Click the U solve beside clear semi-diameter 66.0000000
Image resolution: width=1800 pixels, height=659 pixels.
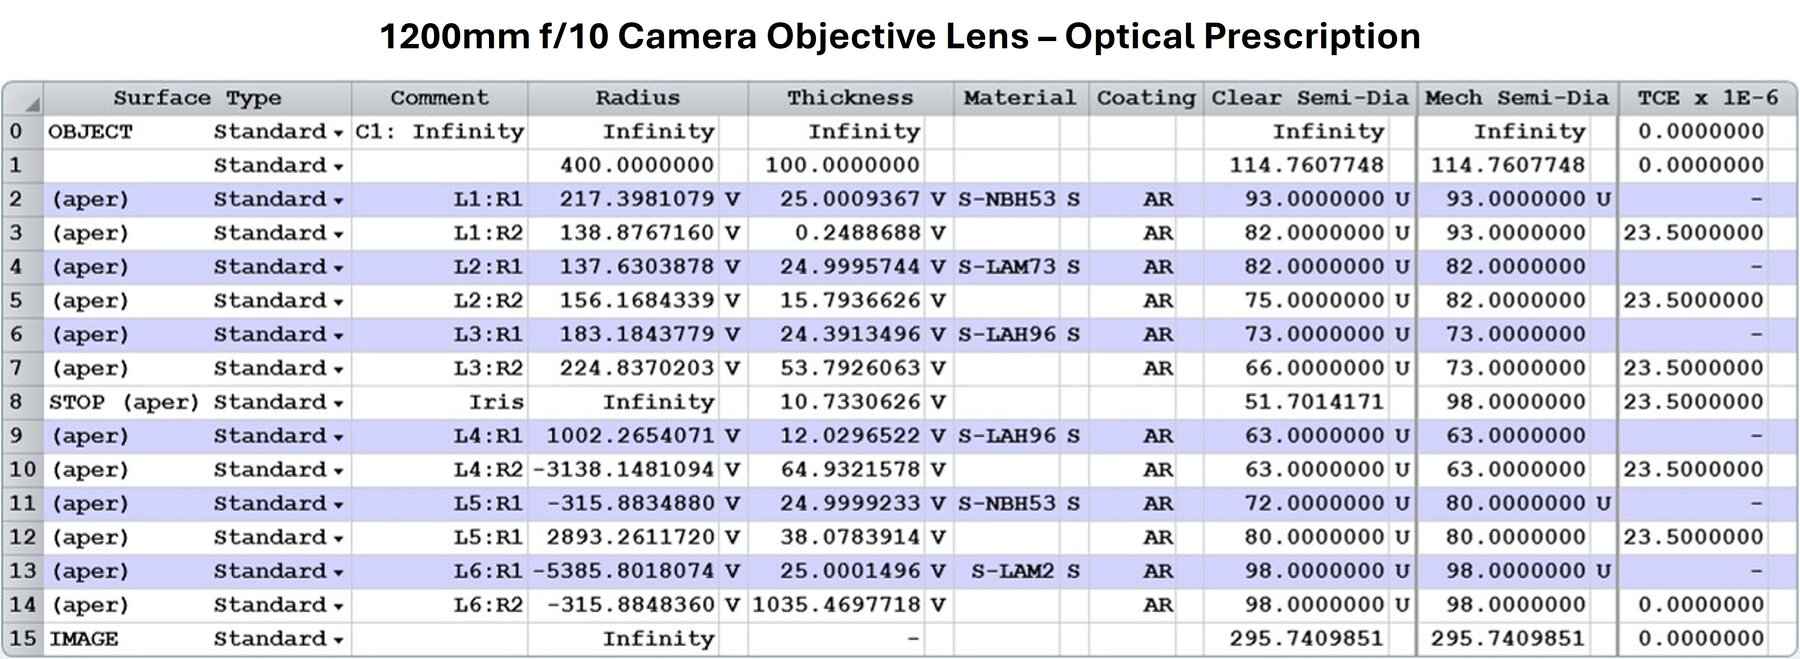1401,369
